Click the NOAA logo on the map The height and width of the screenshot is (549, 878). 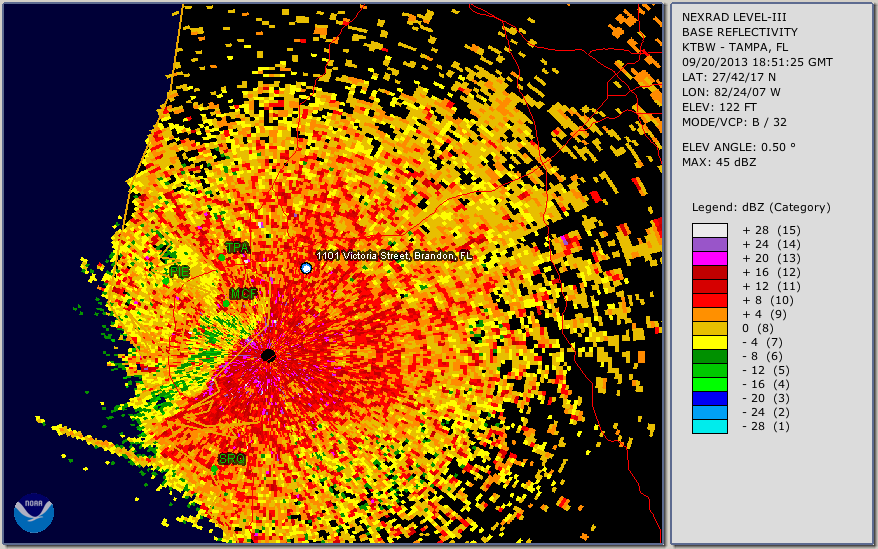[x=34, y=513]
